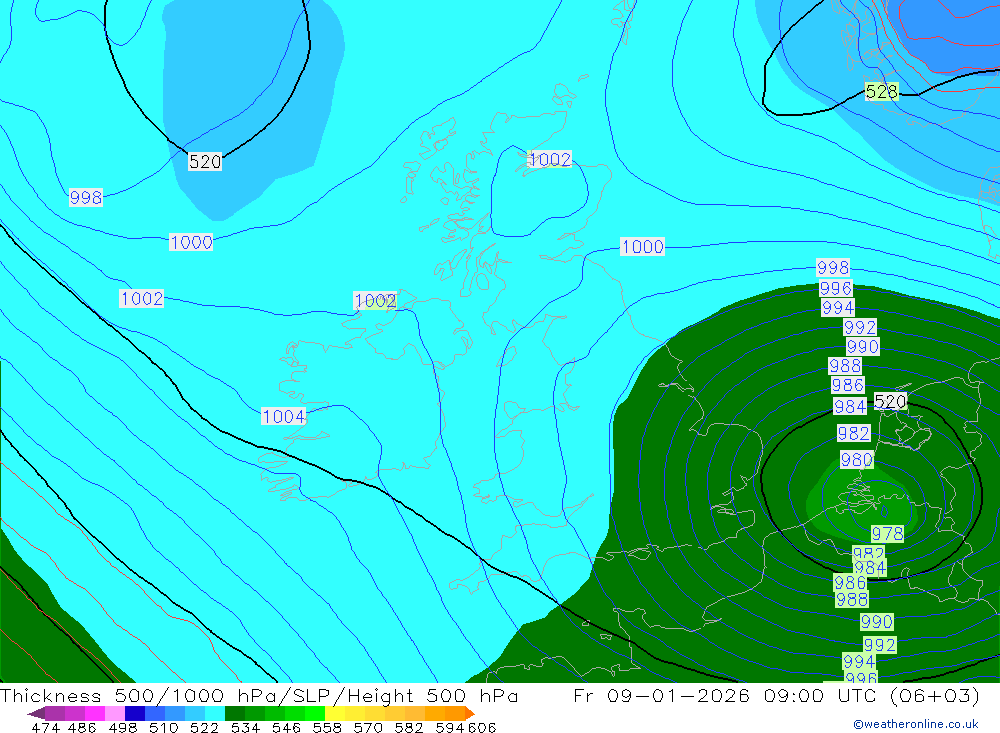1000x733 pixels.
Task: Click the 546 legend scale value
Action: (286, 727)
